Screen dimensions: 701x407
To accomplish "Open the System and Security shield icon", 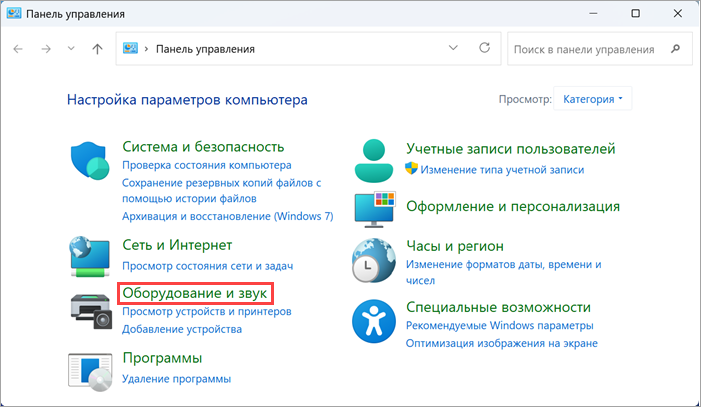I will [90, 161].
